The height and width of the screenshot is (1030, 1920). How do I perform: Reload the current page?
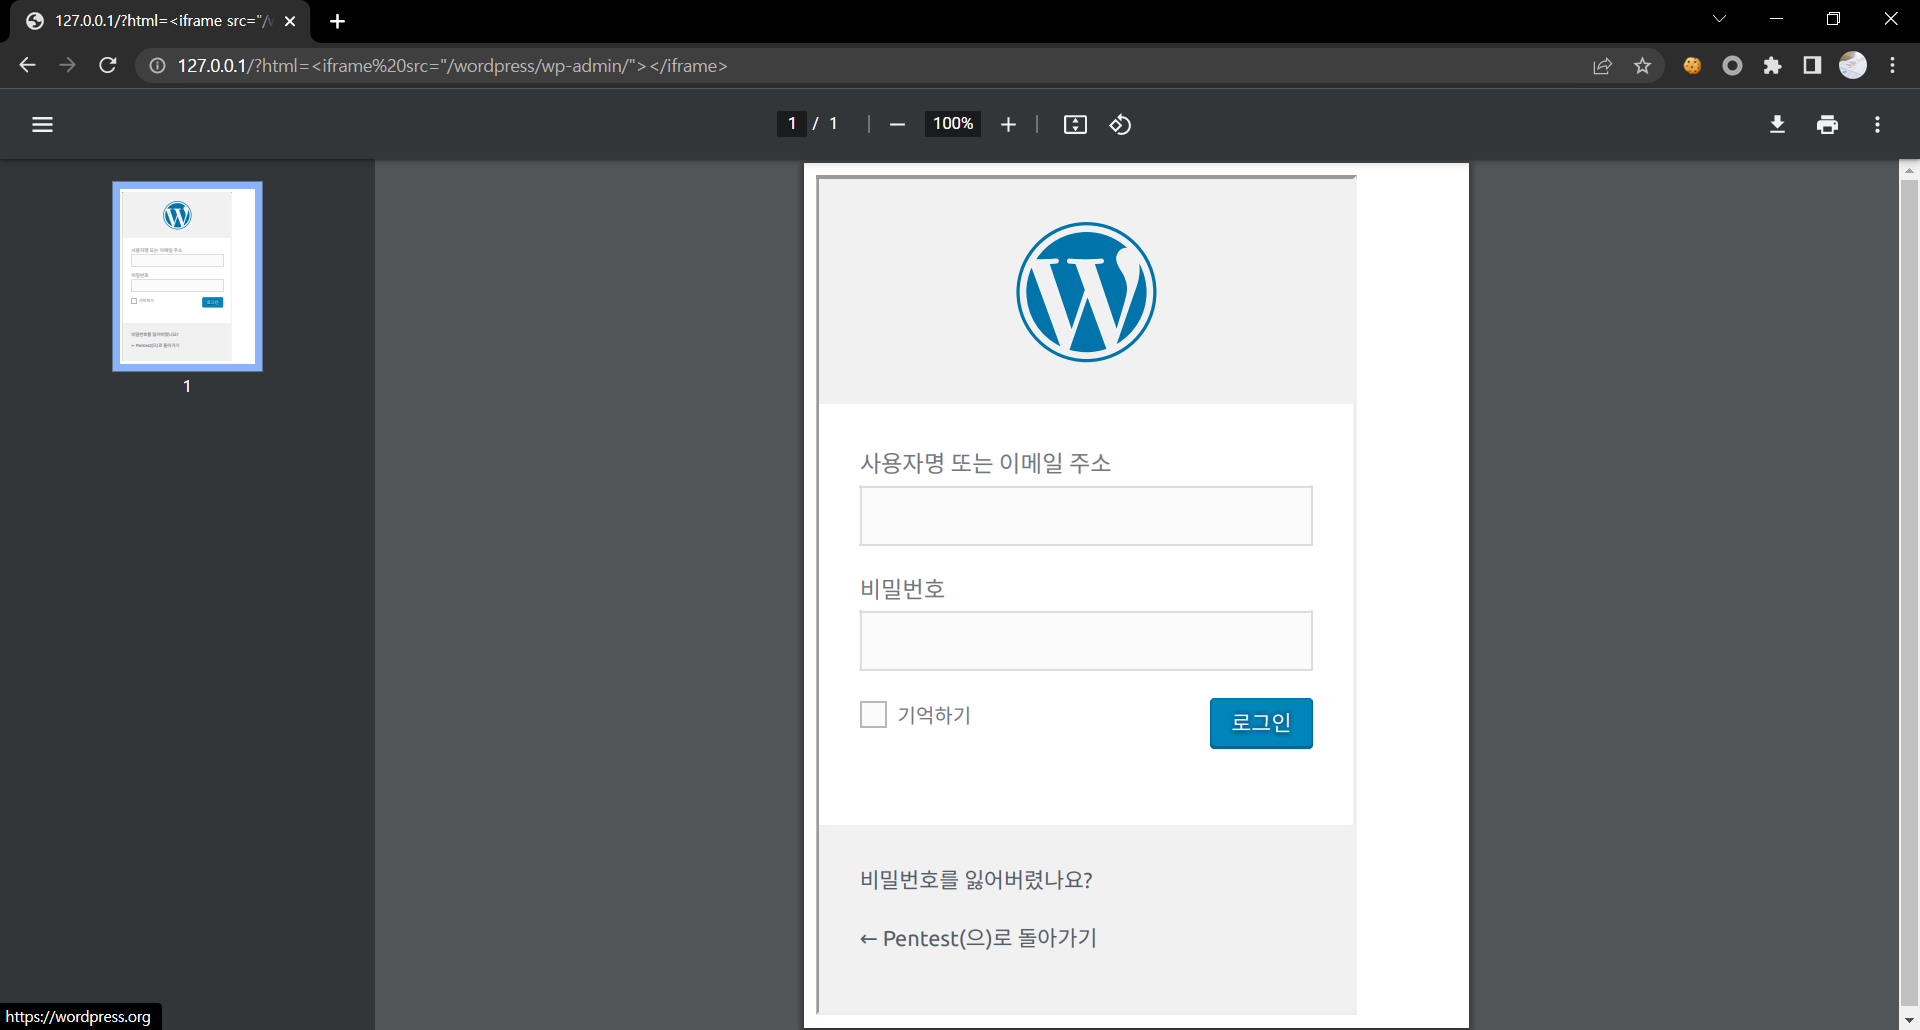coord(108,65)
